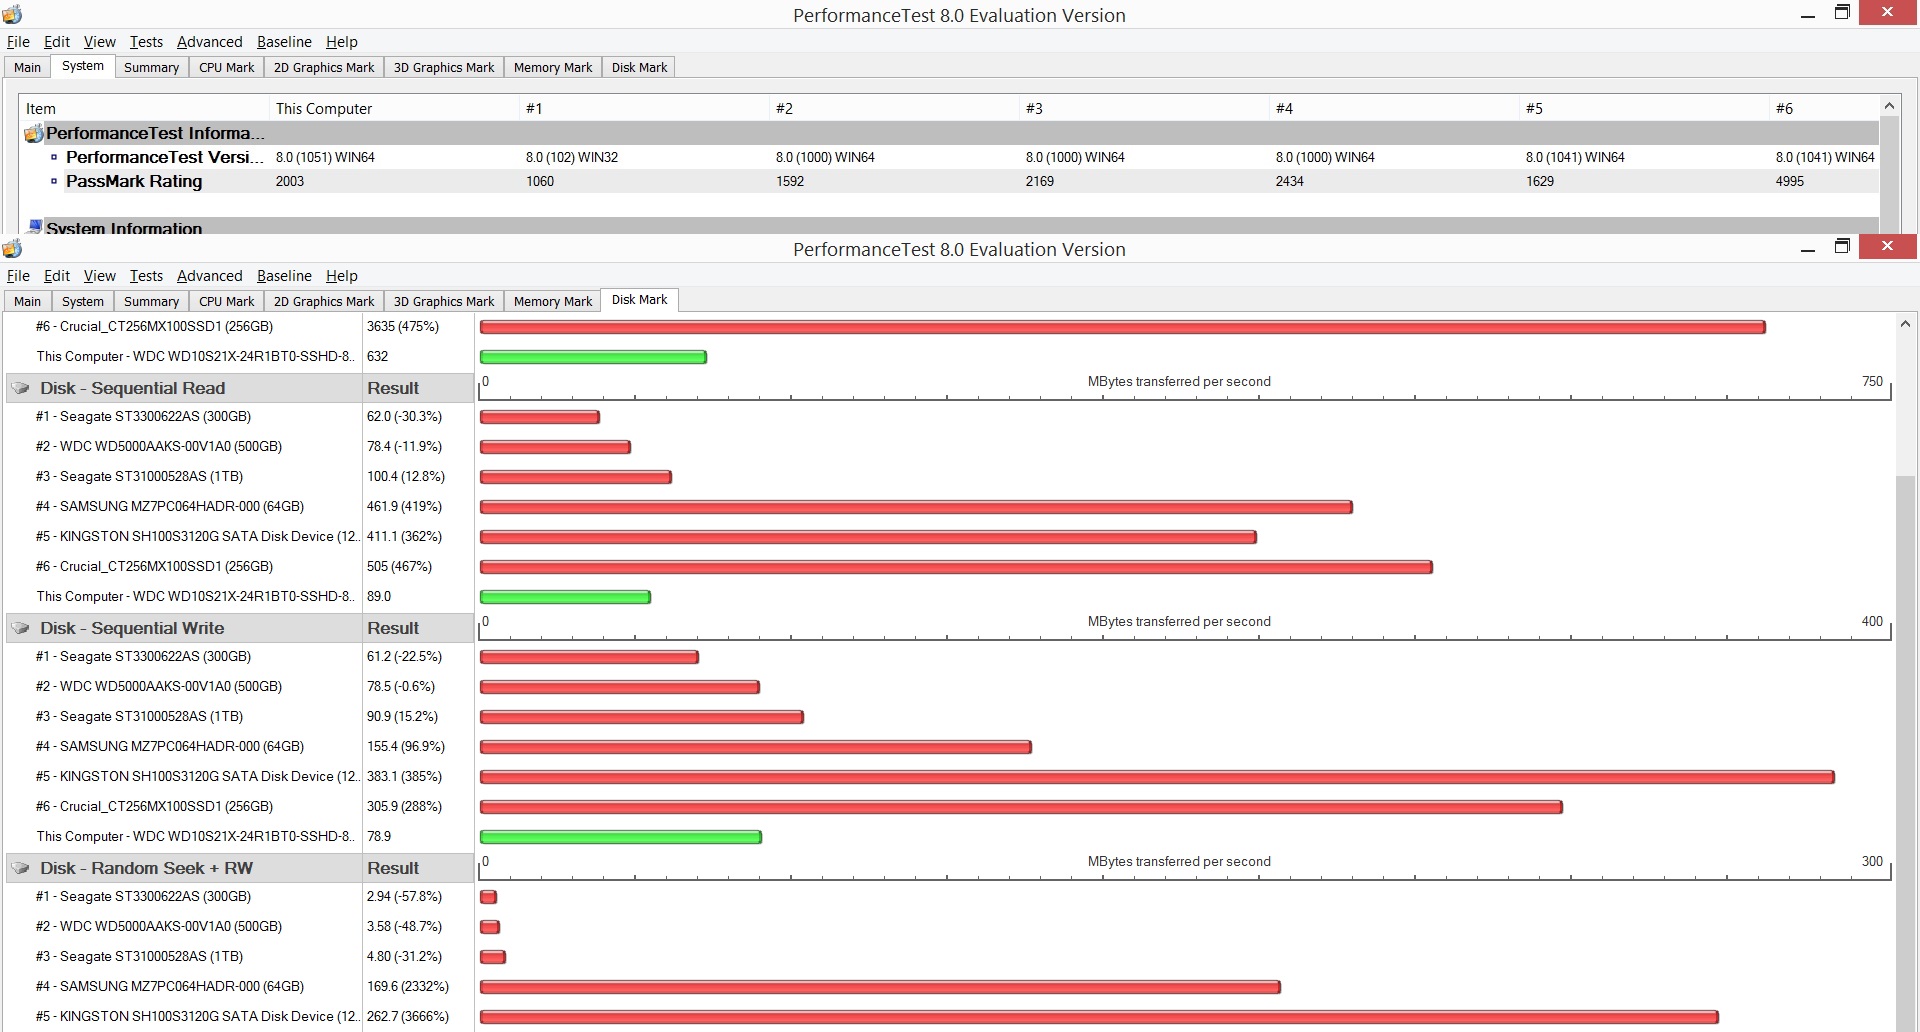Switch to CPU Mark tab in upper window
This screenshot has height=1032, width=1920.
[x=226, y=67]
